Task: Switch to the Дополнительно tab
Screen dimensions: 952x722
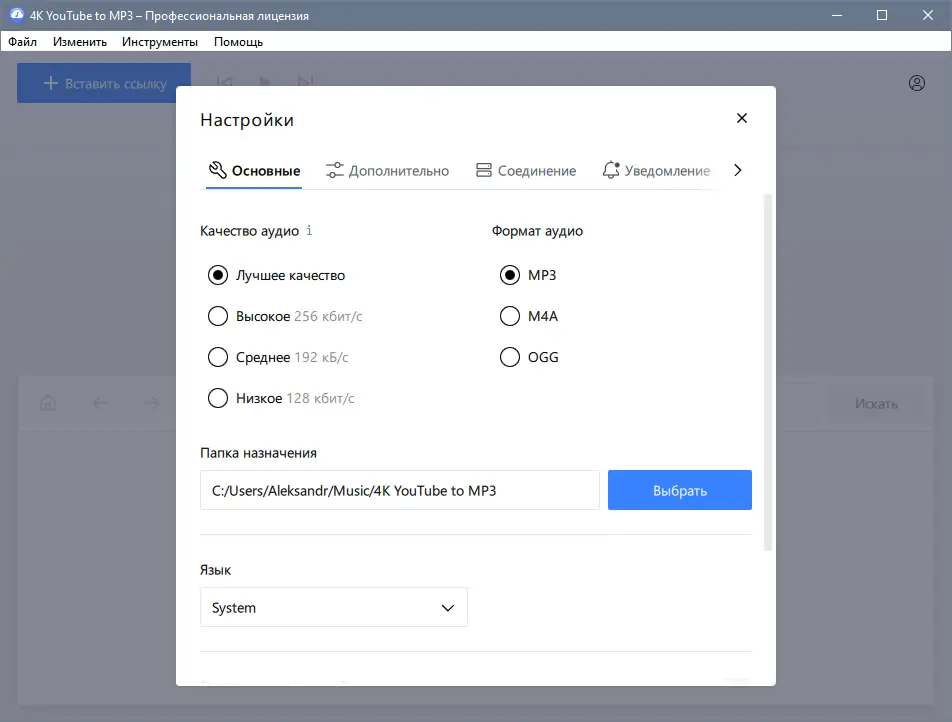Action: [x=387, y=171]
